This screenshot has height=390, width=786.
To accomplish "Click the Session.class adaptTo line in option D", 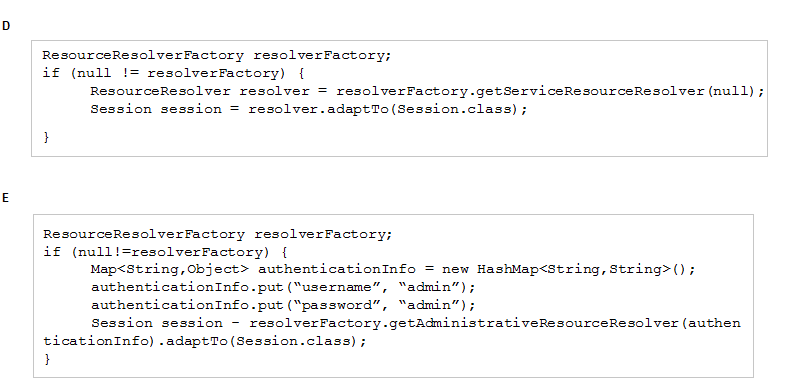I will pyautogui.click(x=309, y=109).
